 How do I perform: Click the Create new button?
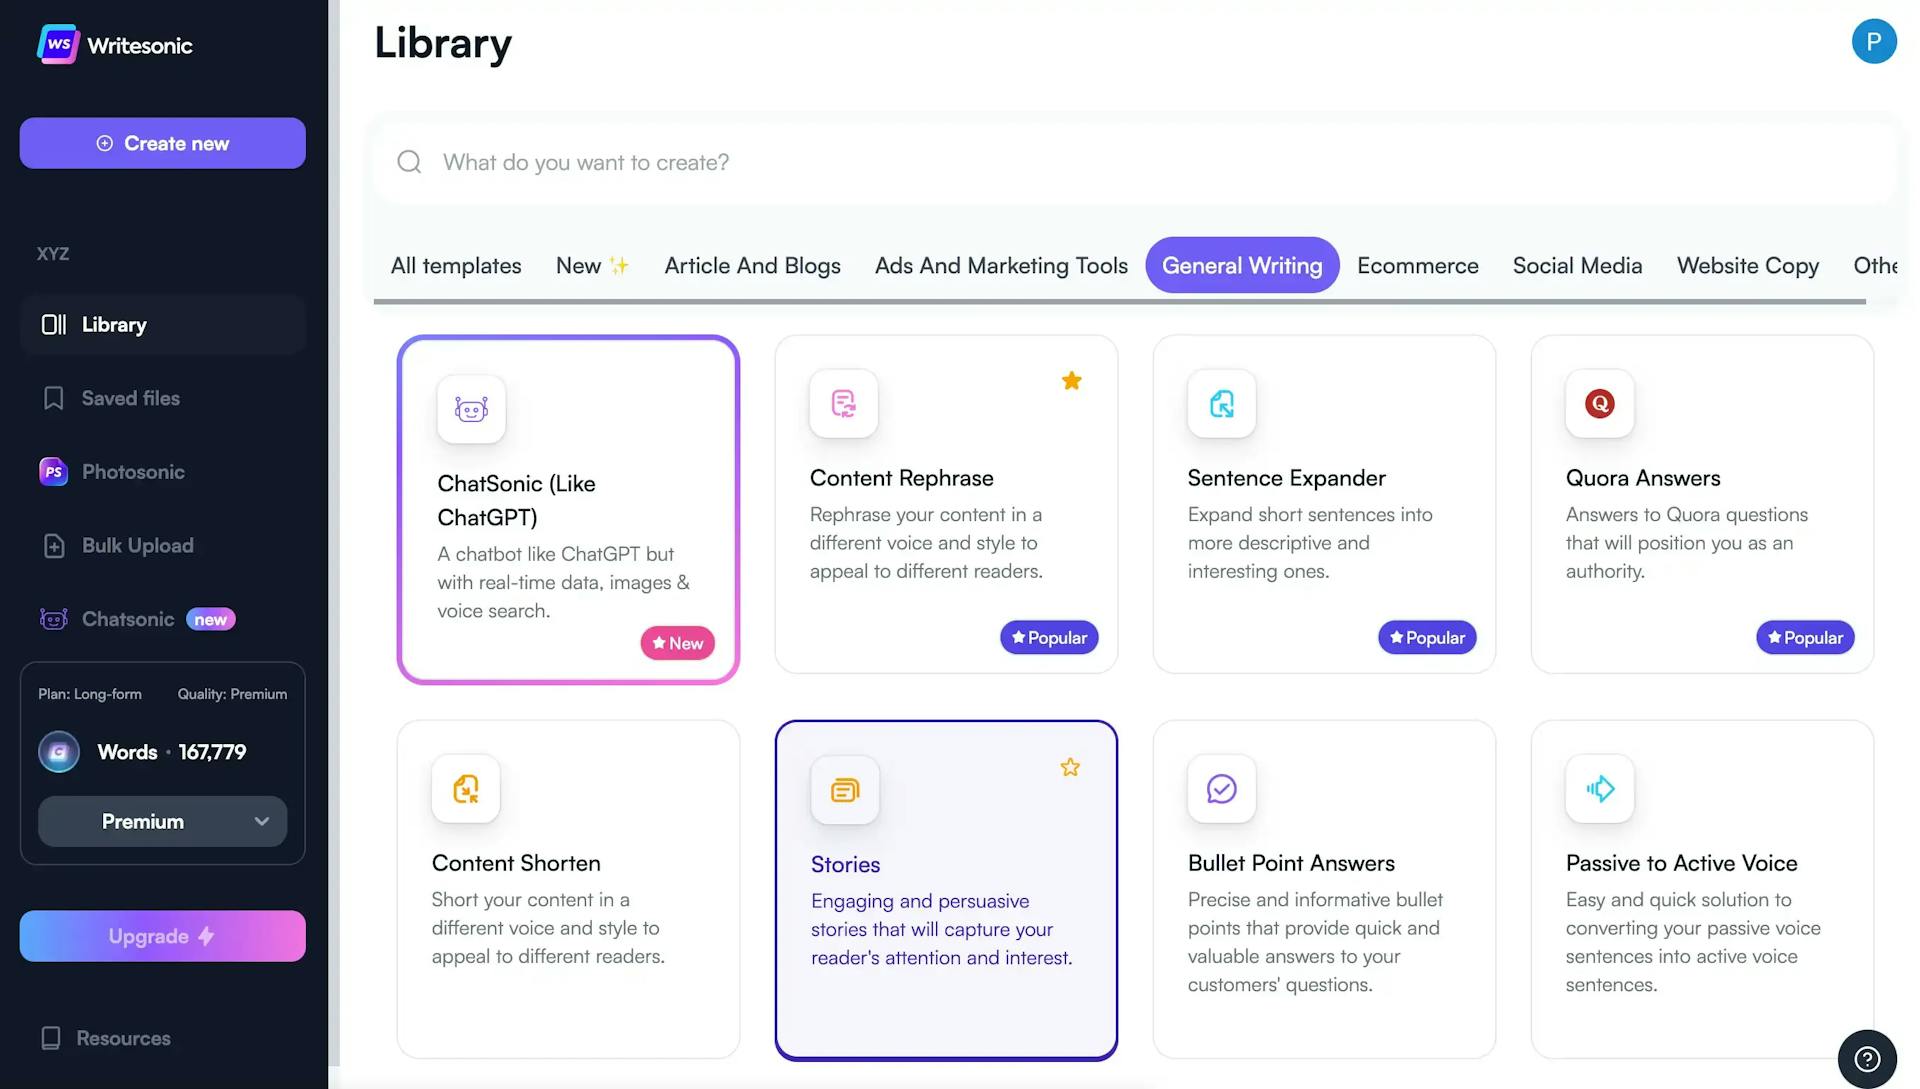[x=162, y=142]
